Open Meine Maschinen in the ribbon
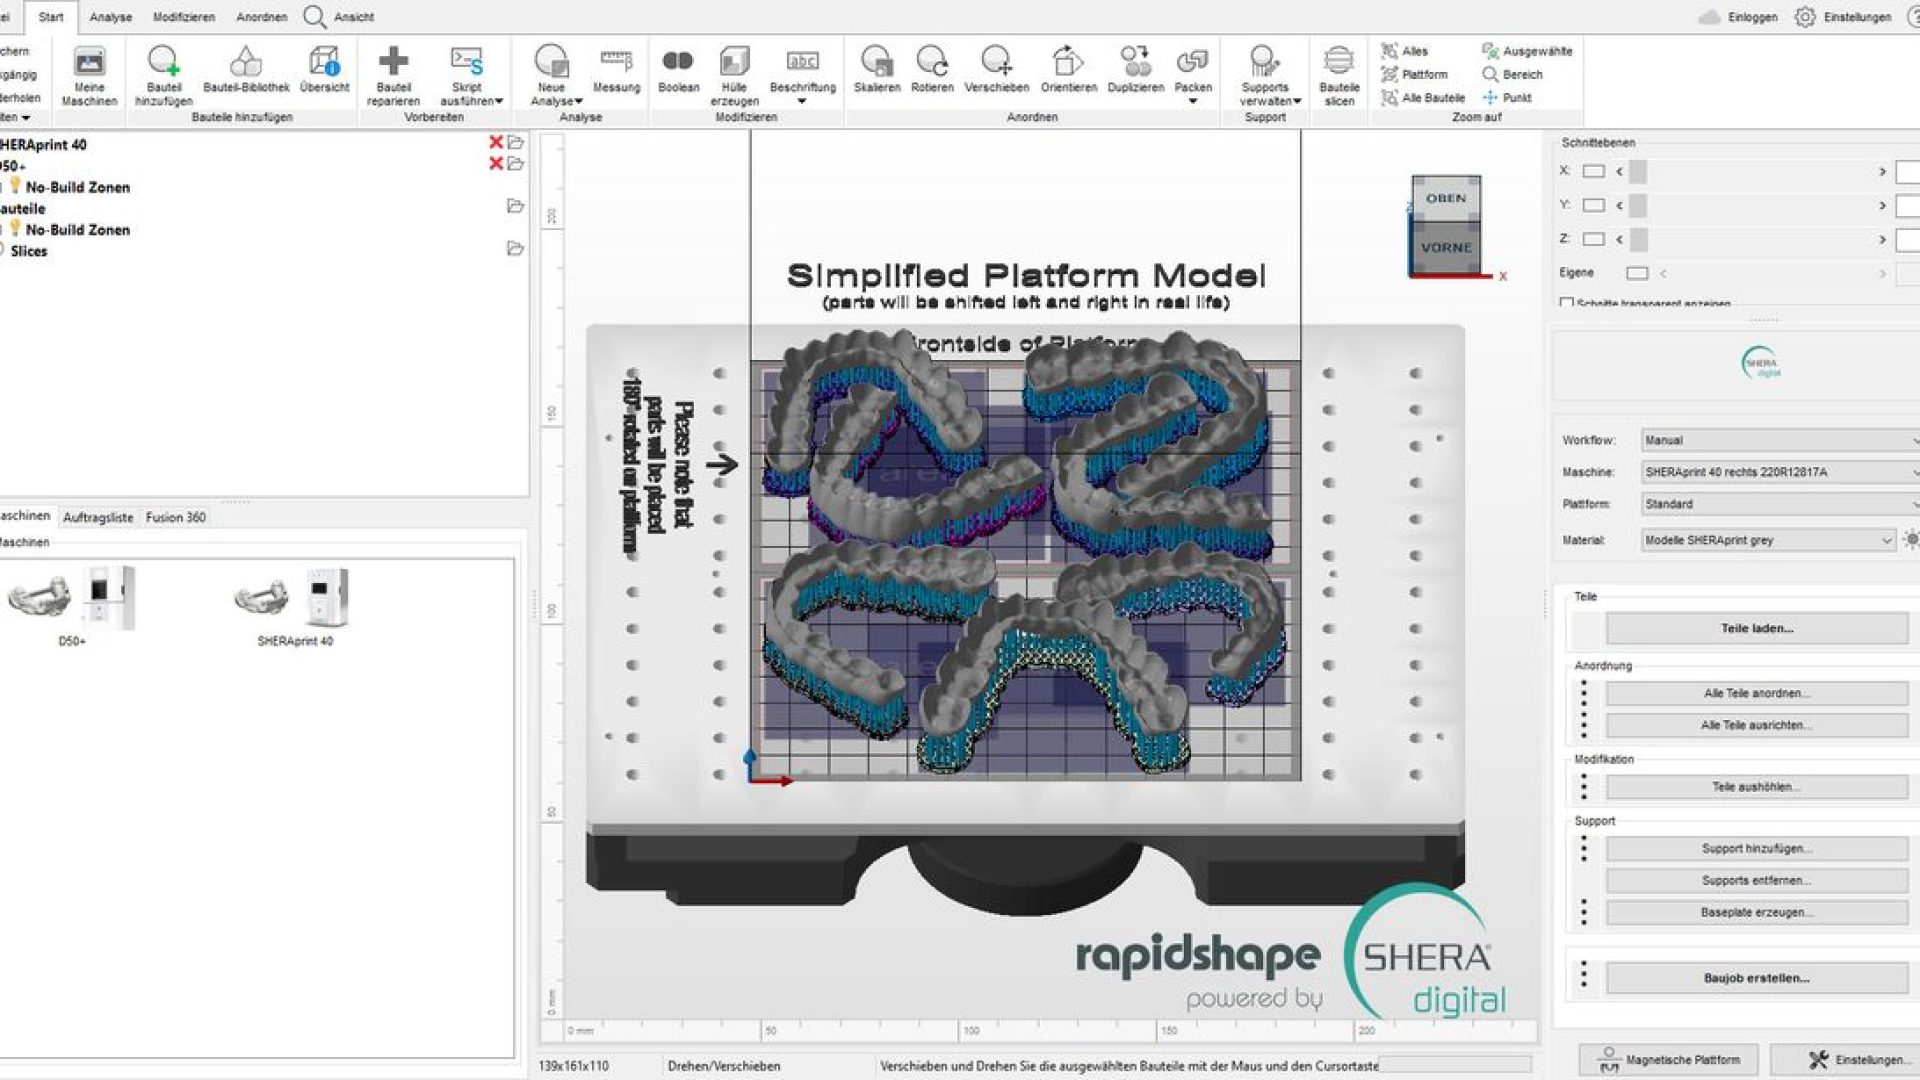The height and width of the screenshot is (1080, 1920). 89,76
